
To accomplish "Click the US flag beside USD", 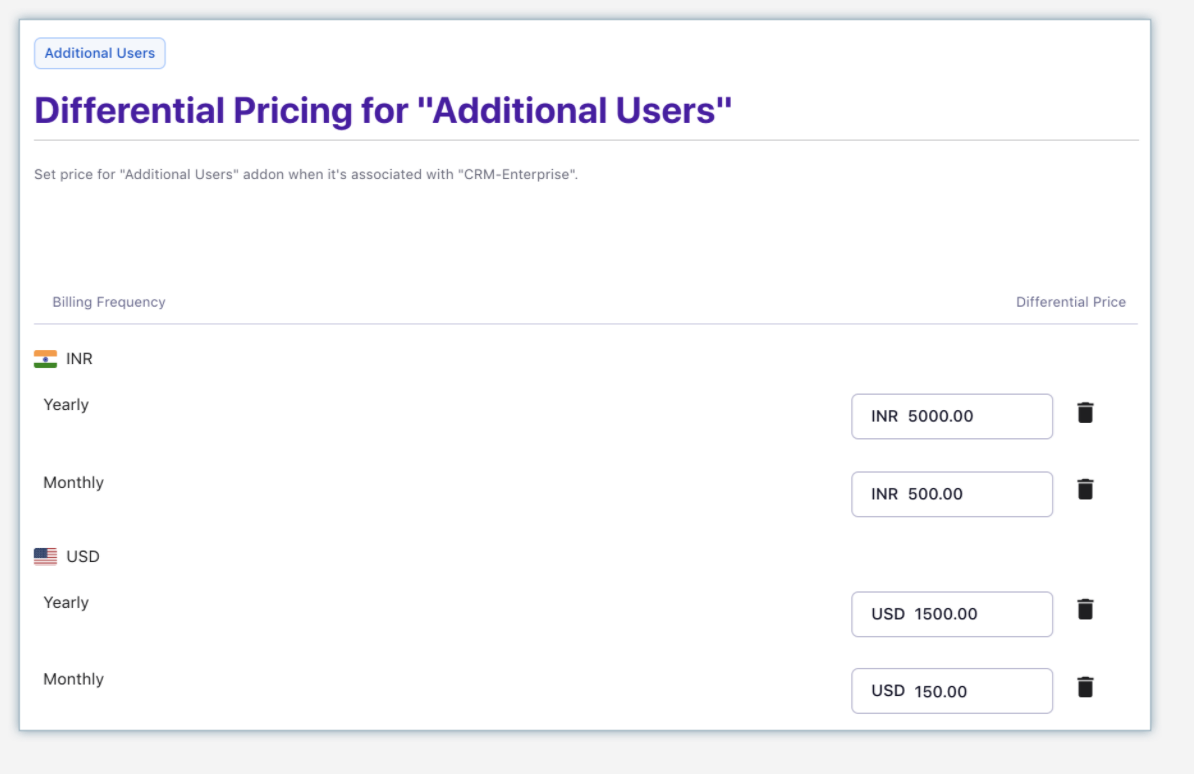I will pos(45,556).
